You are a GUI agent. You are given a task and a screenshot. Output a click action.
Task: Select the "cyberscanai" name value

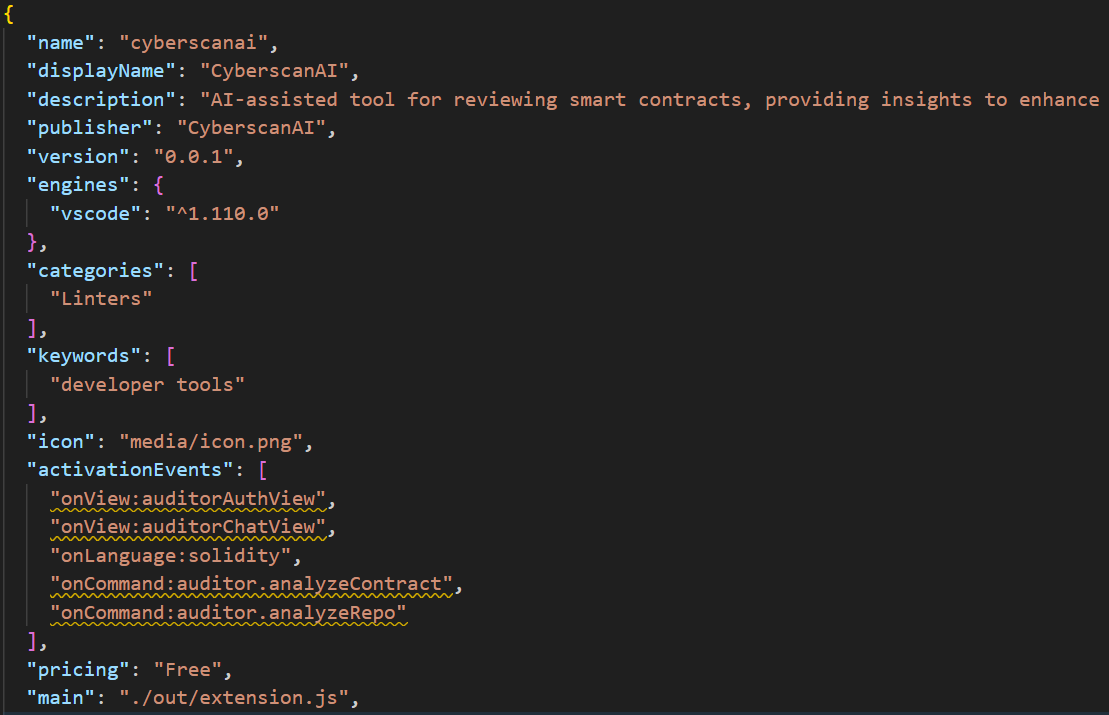coord(193,42)
